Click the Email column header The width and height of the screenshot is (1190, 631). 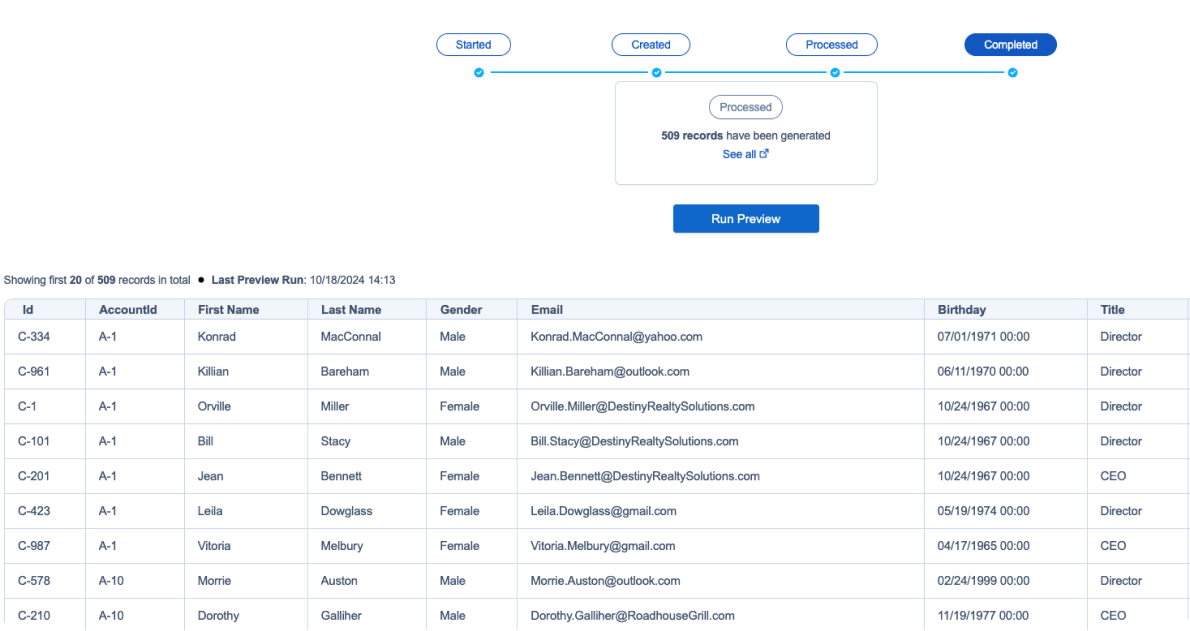pyautogui.click(x=547, y=310)
